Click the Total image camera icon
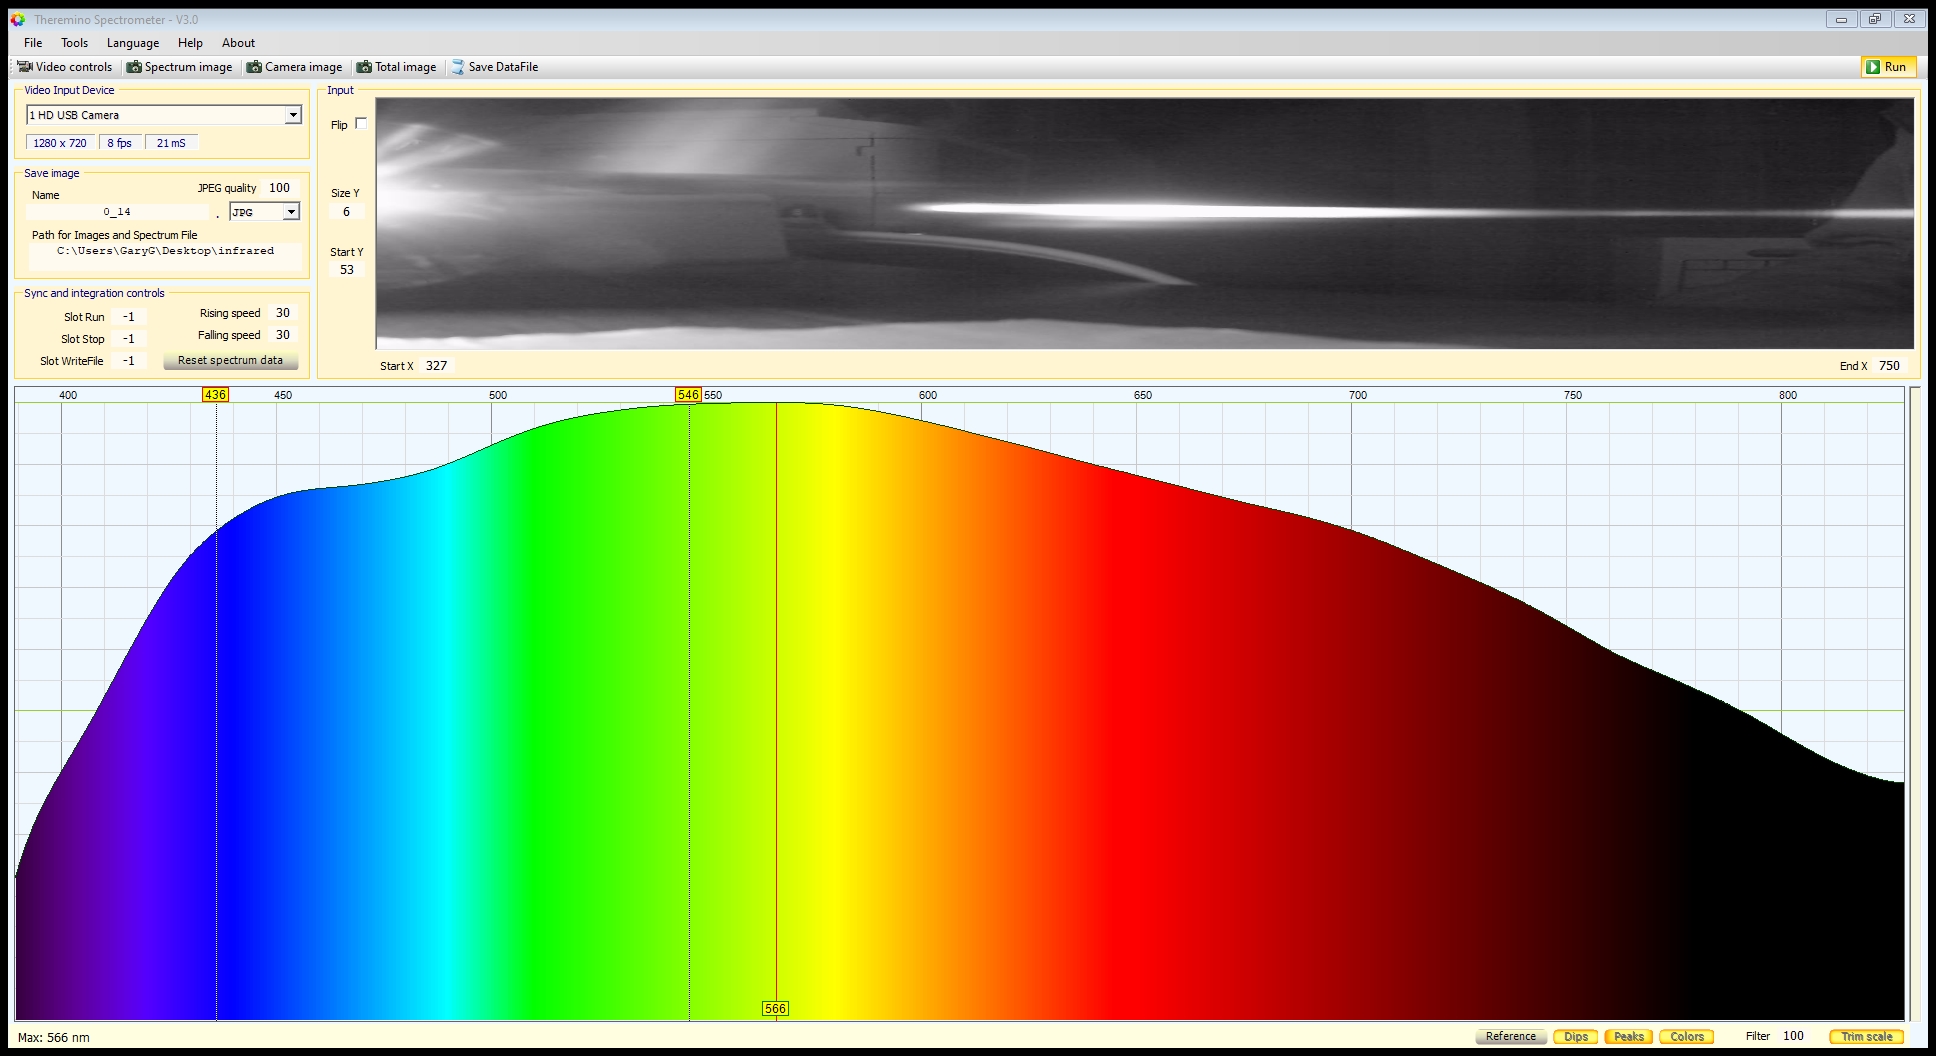1936x1056 pixels. 364,67
